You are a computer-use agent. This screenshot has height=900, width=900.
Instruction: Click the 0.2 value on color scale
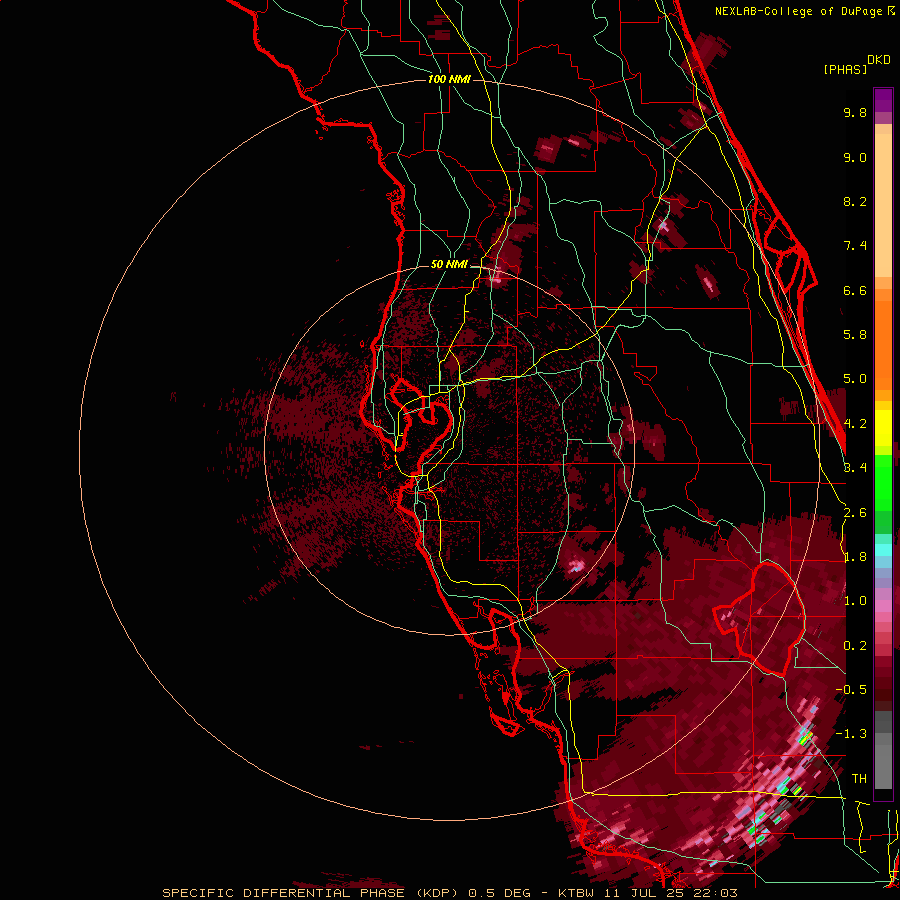tap(855, 646)
